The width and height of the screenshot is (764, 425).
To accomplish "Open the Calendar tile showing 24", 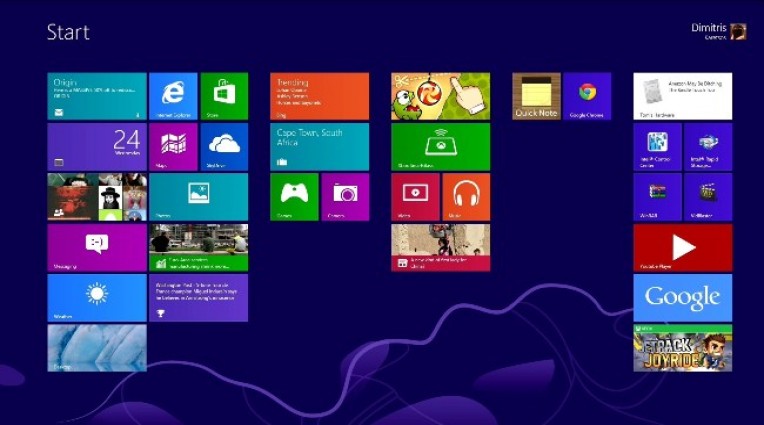I will (97, 146).
